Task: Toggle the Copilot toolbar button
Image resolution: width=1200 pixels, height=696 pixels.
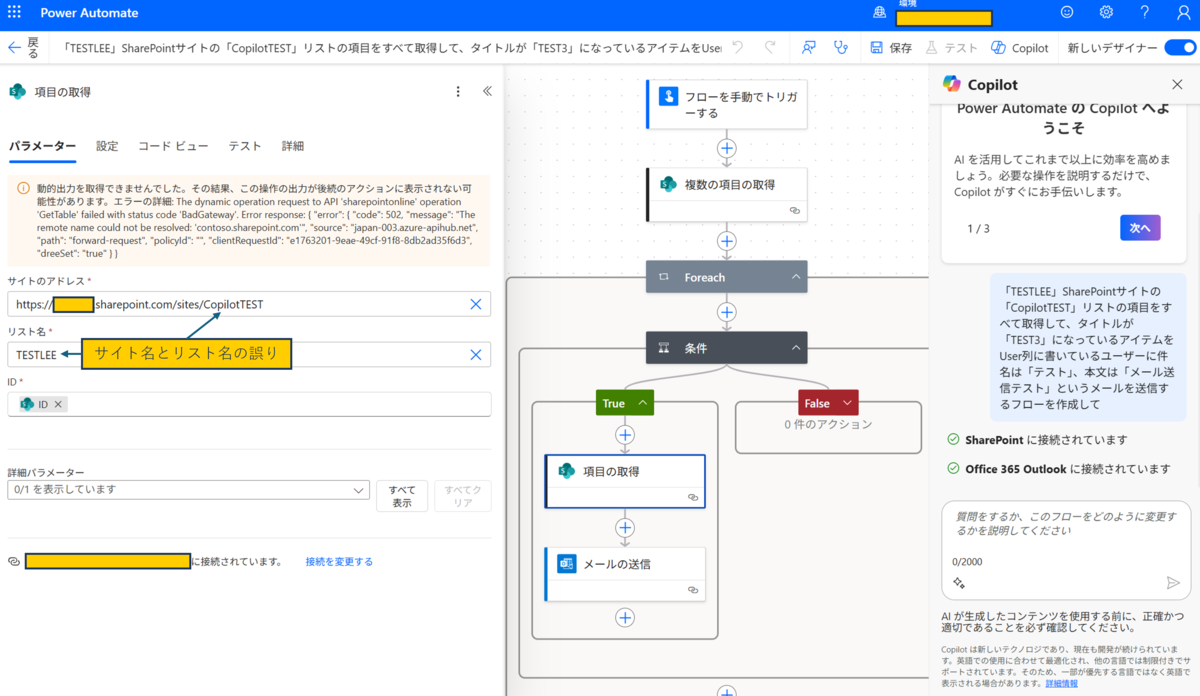Action: 1020,47
